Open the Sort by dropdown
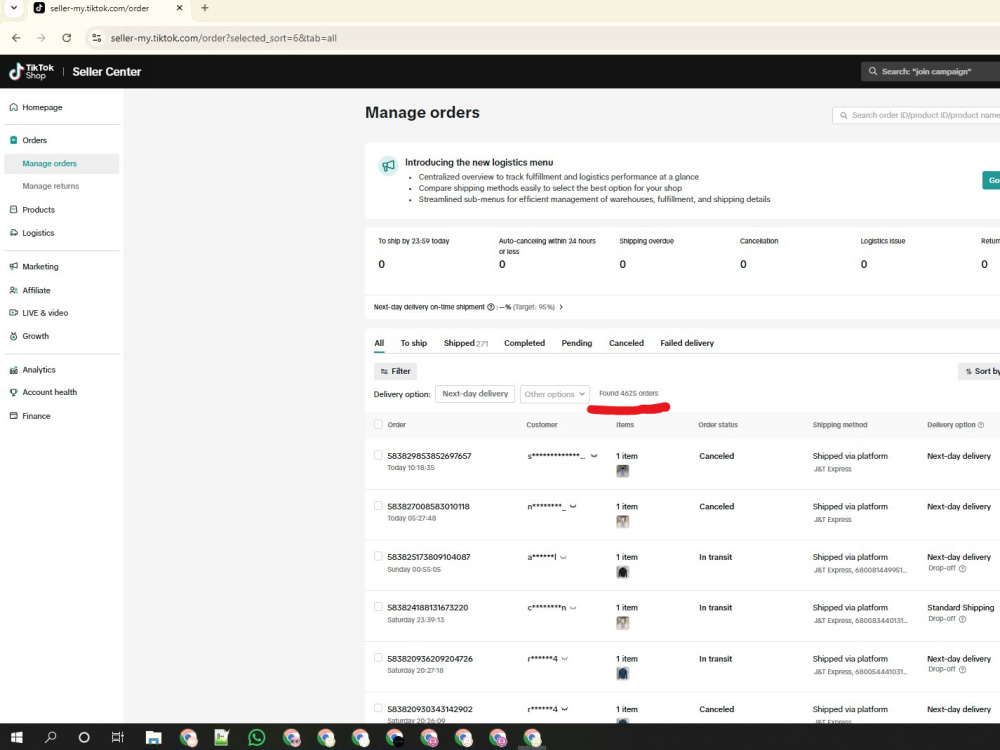The image size is (1000, 750). (x=979, y=371)
